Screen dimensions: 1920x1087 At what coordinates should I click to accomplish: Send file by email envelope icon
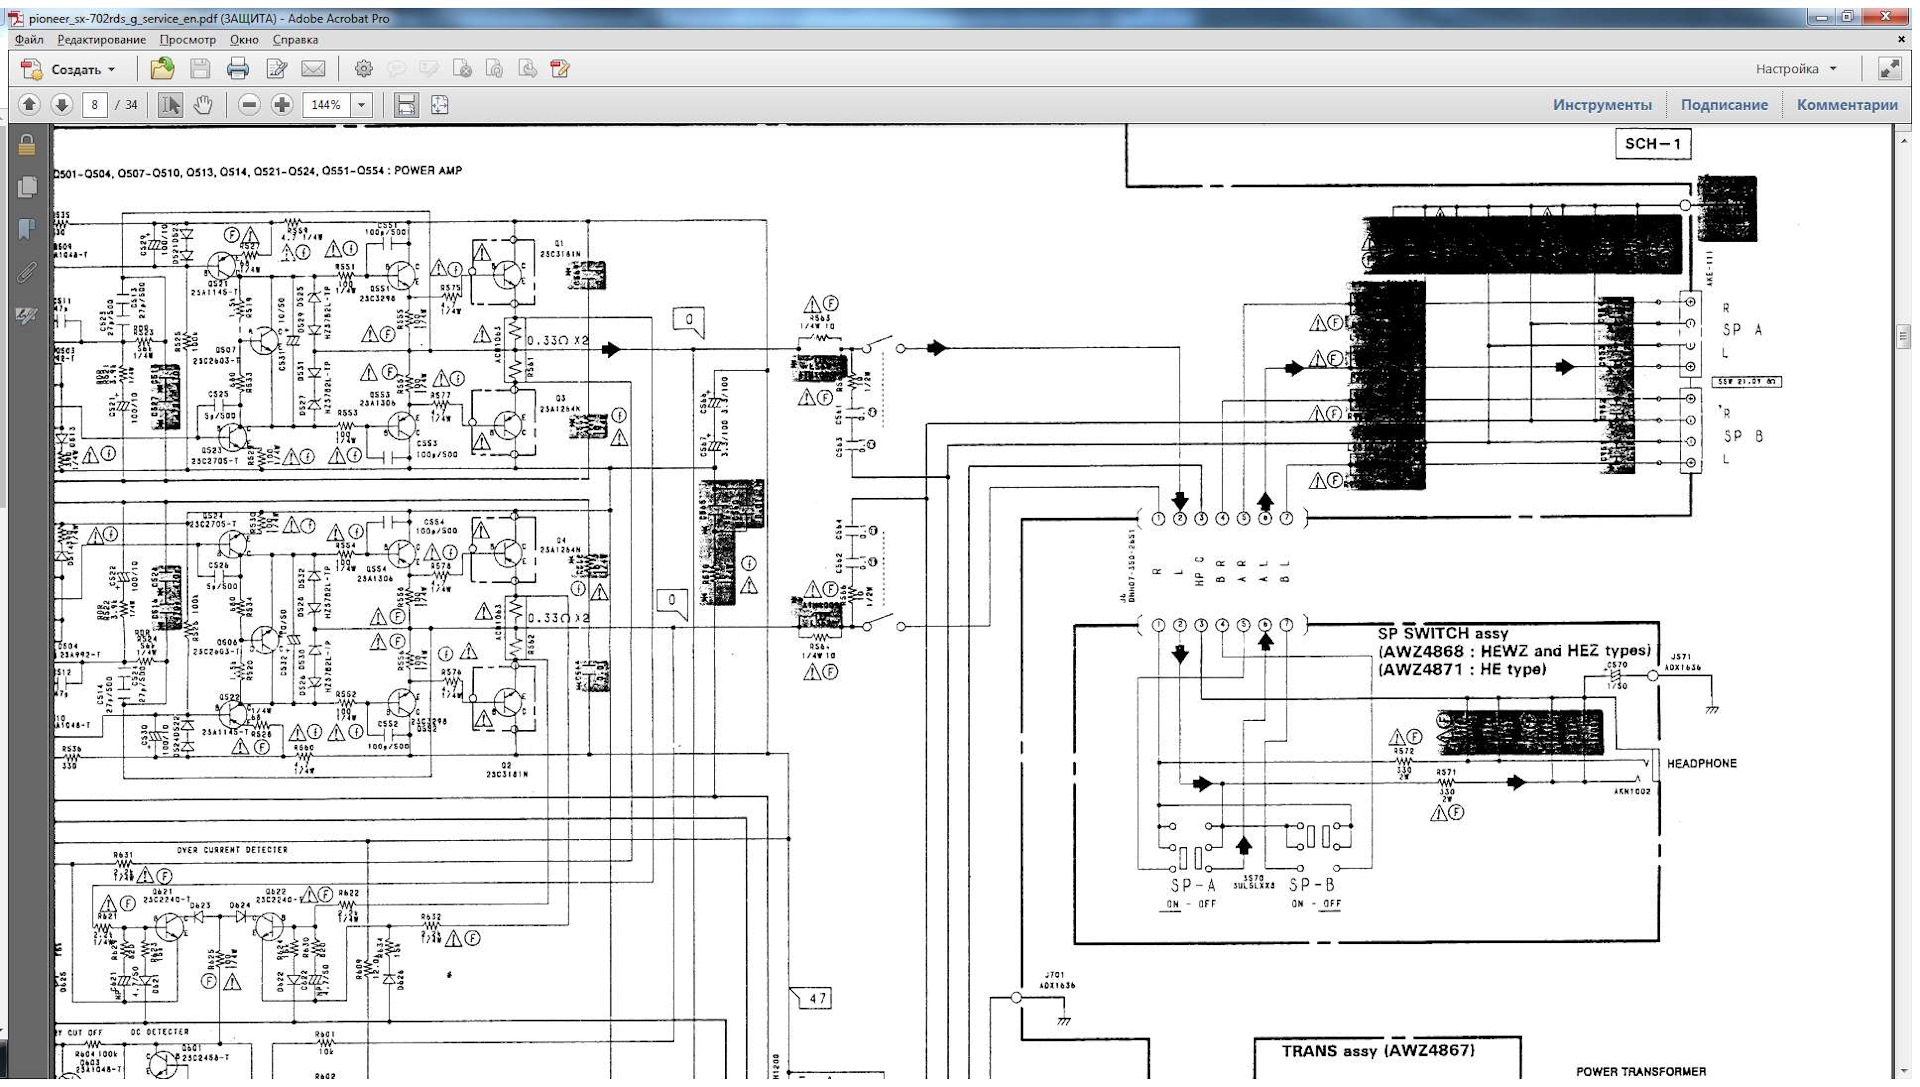tap(313, 69)
